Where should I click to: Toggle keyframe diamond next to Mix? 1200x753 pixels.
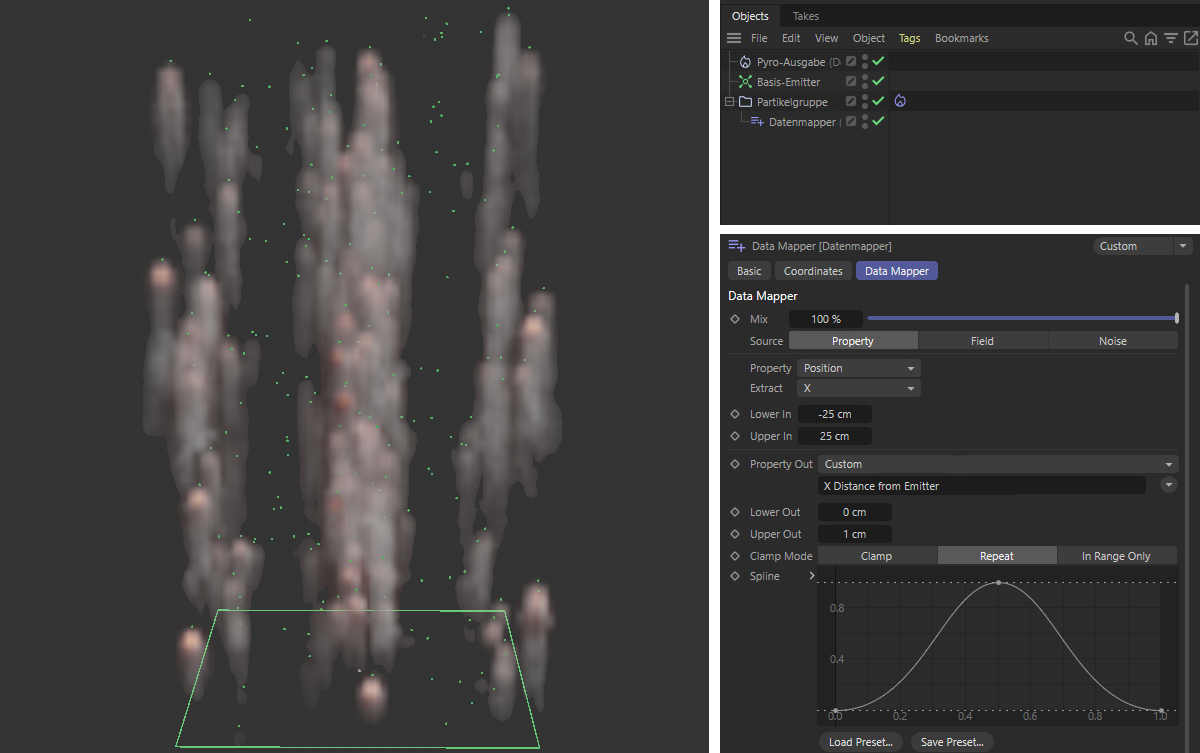pyautogui.click(x=735, y=319)
